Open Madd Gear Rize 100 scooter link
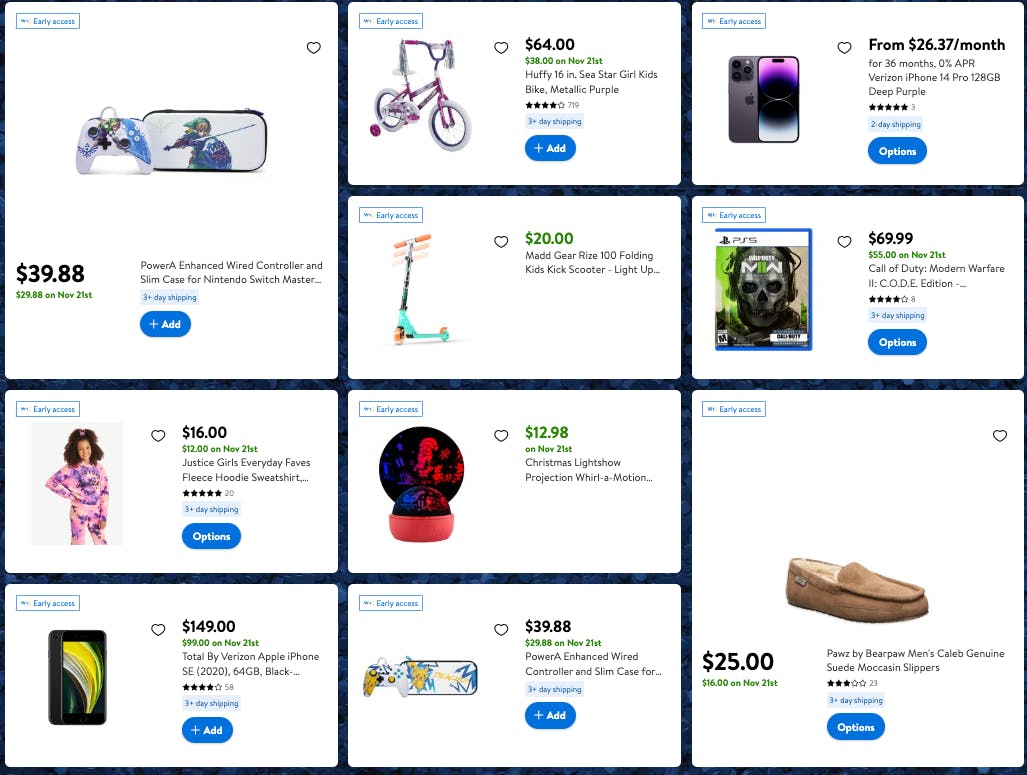The width and height of the screenshot is (1027, 775). pyautogui.click(x=592, y=263)
